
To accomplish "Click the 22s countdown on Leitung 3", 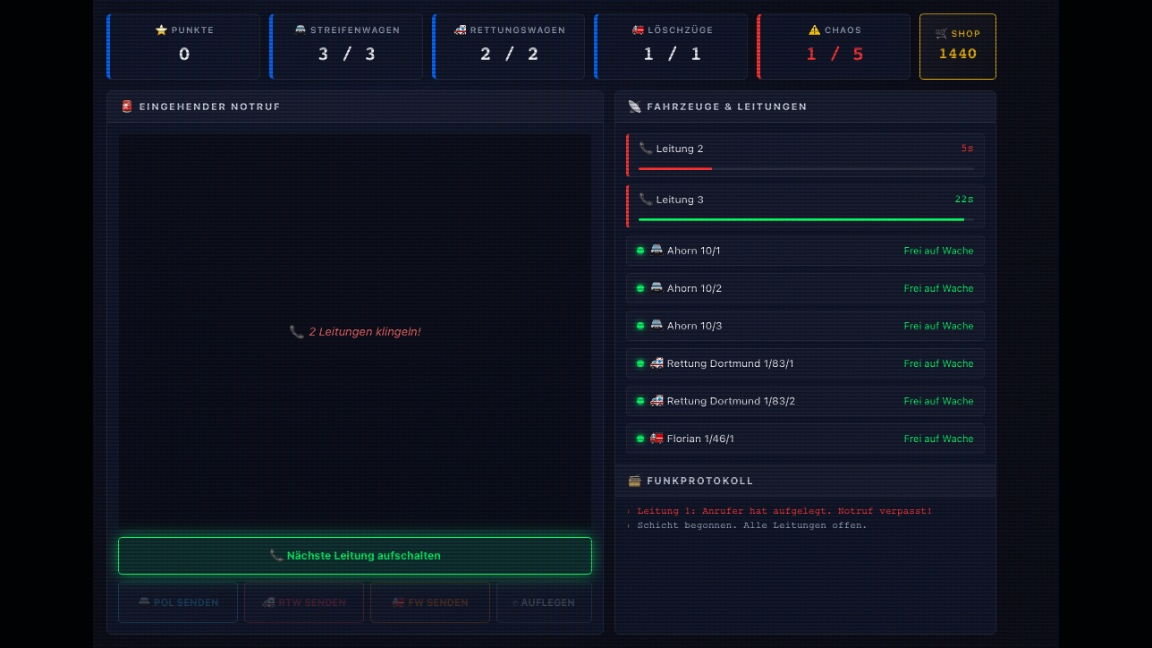I will click(964, 199).
